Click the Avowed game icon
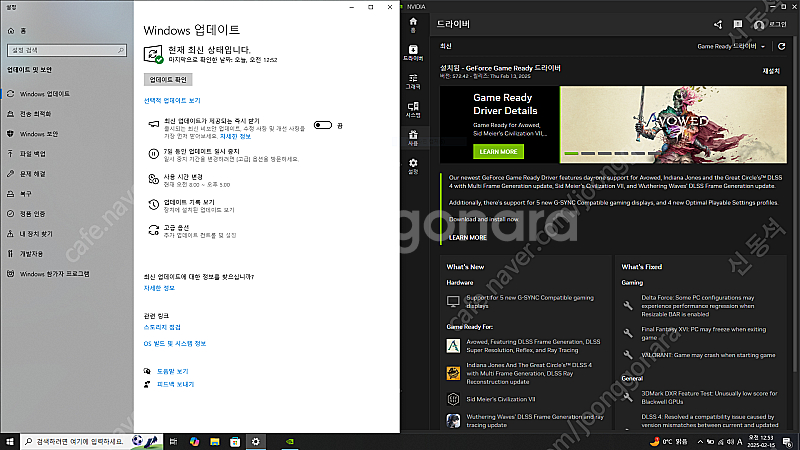 click(453, 346)
